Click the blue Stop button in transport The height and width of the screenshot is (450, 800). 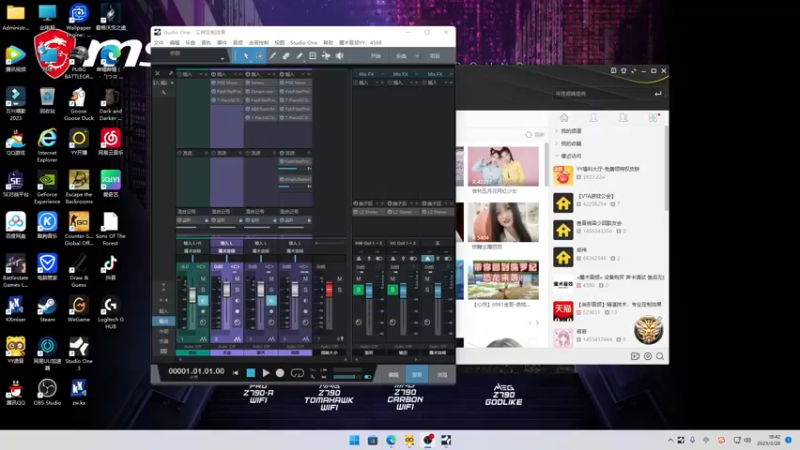pyautogui.click(x=251, y=373)
